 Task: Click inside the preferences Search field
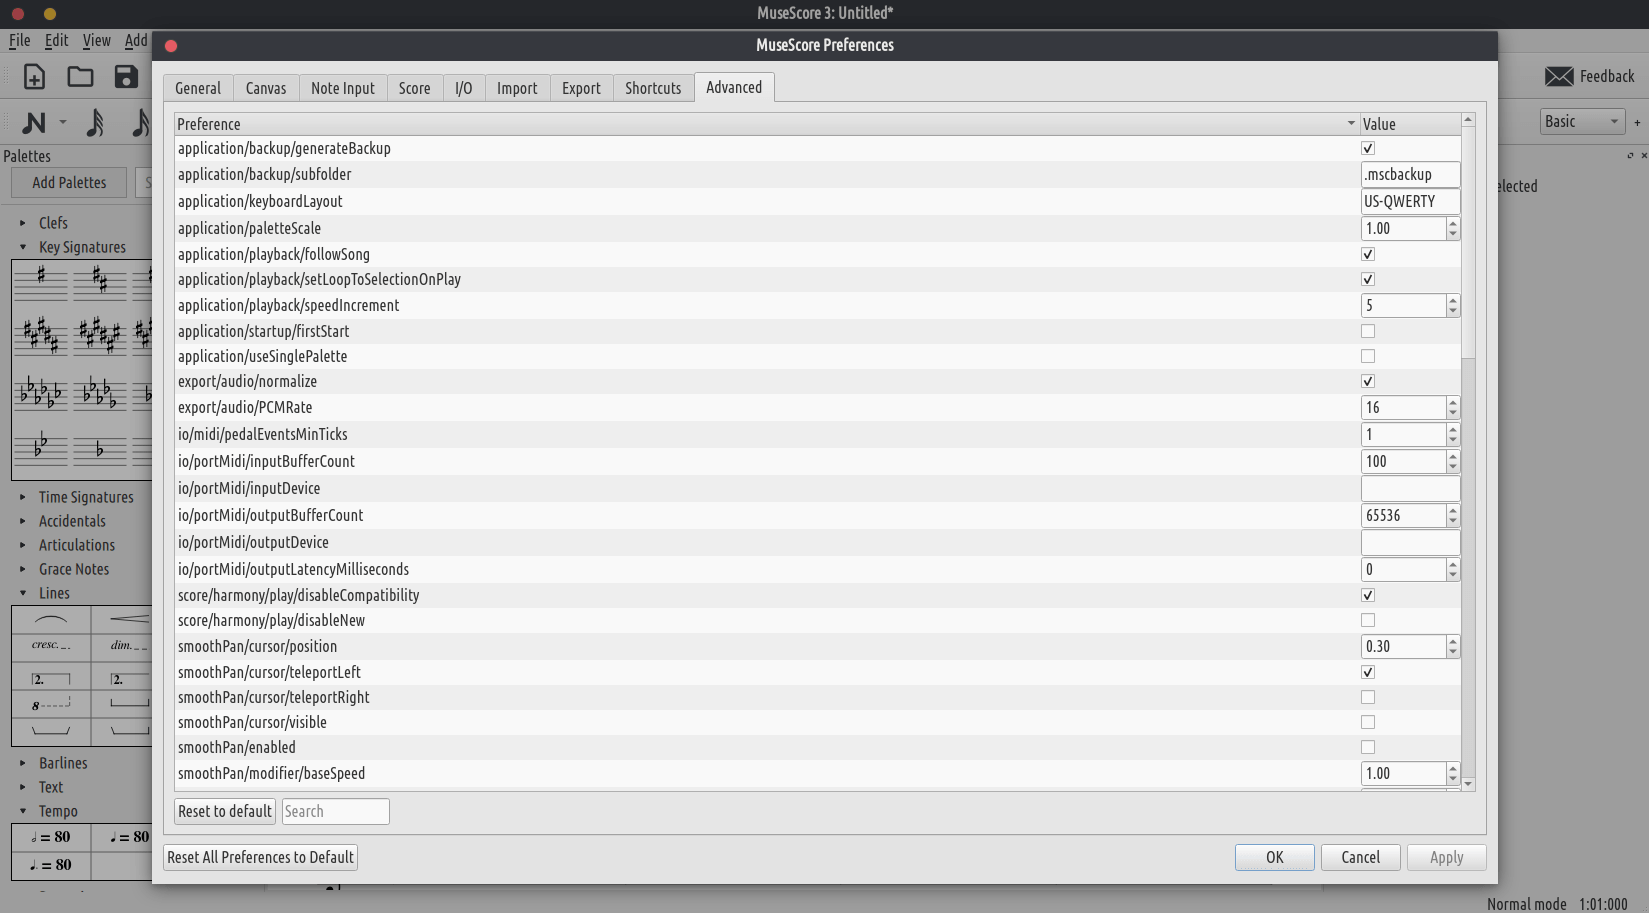[x=335, y=811]
